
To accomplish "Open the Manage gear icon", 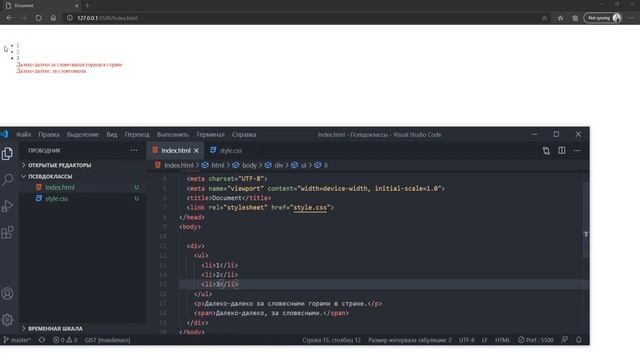I will [x=7, y=320].
